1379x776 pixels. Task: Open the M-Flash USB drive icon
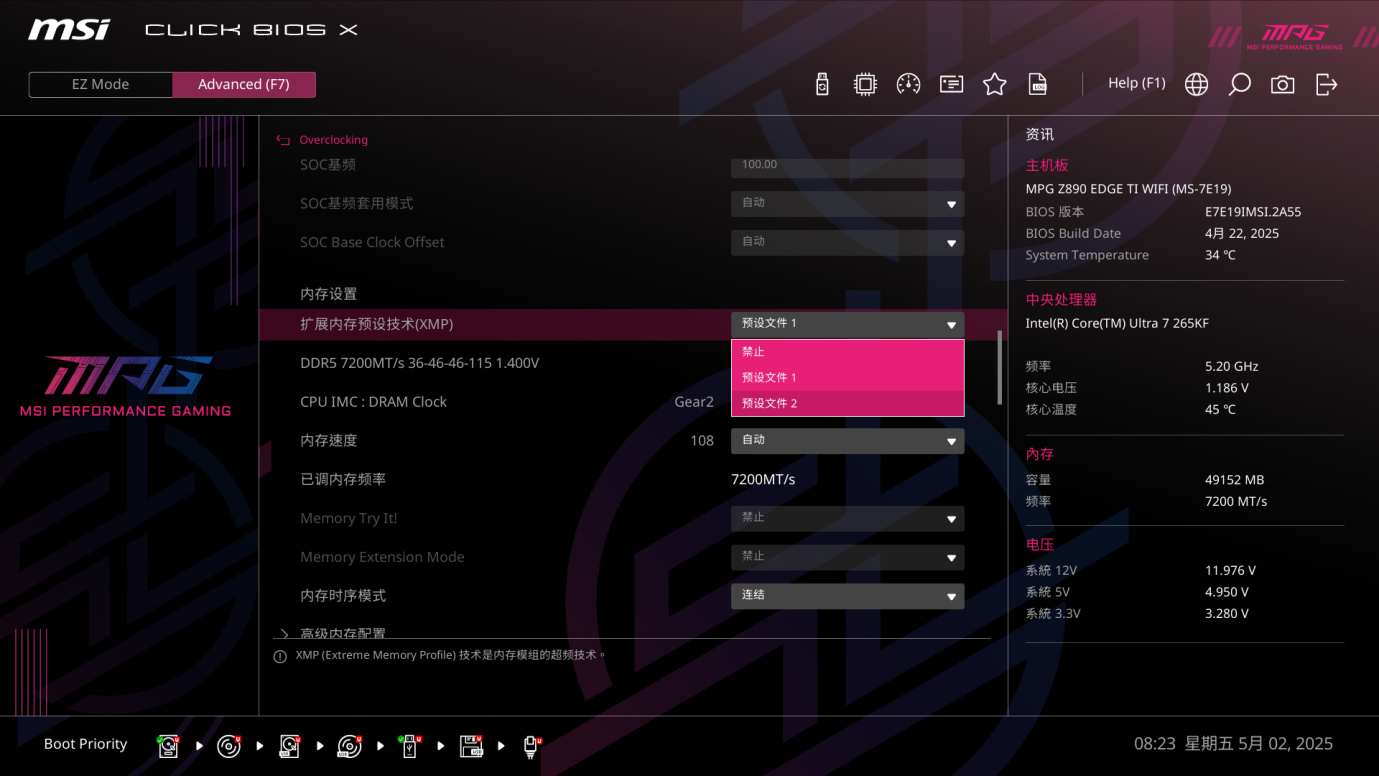822,84
